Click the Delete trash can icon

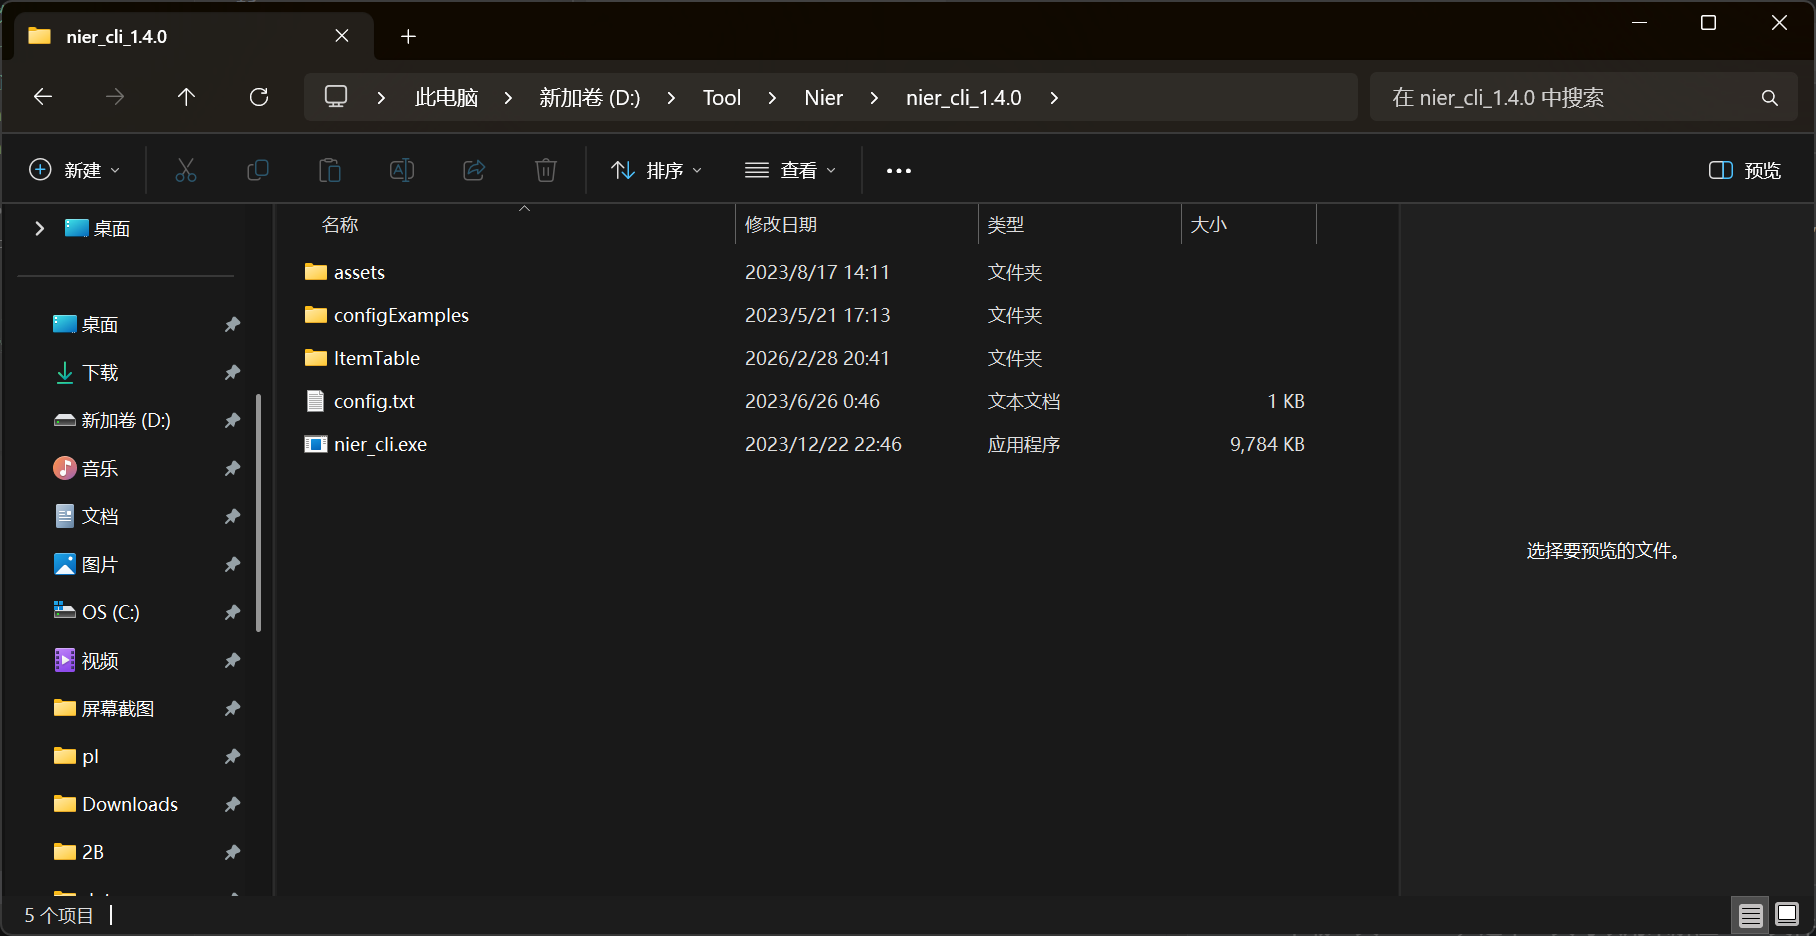[546, 170]
